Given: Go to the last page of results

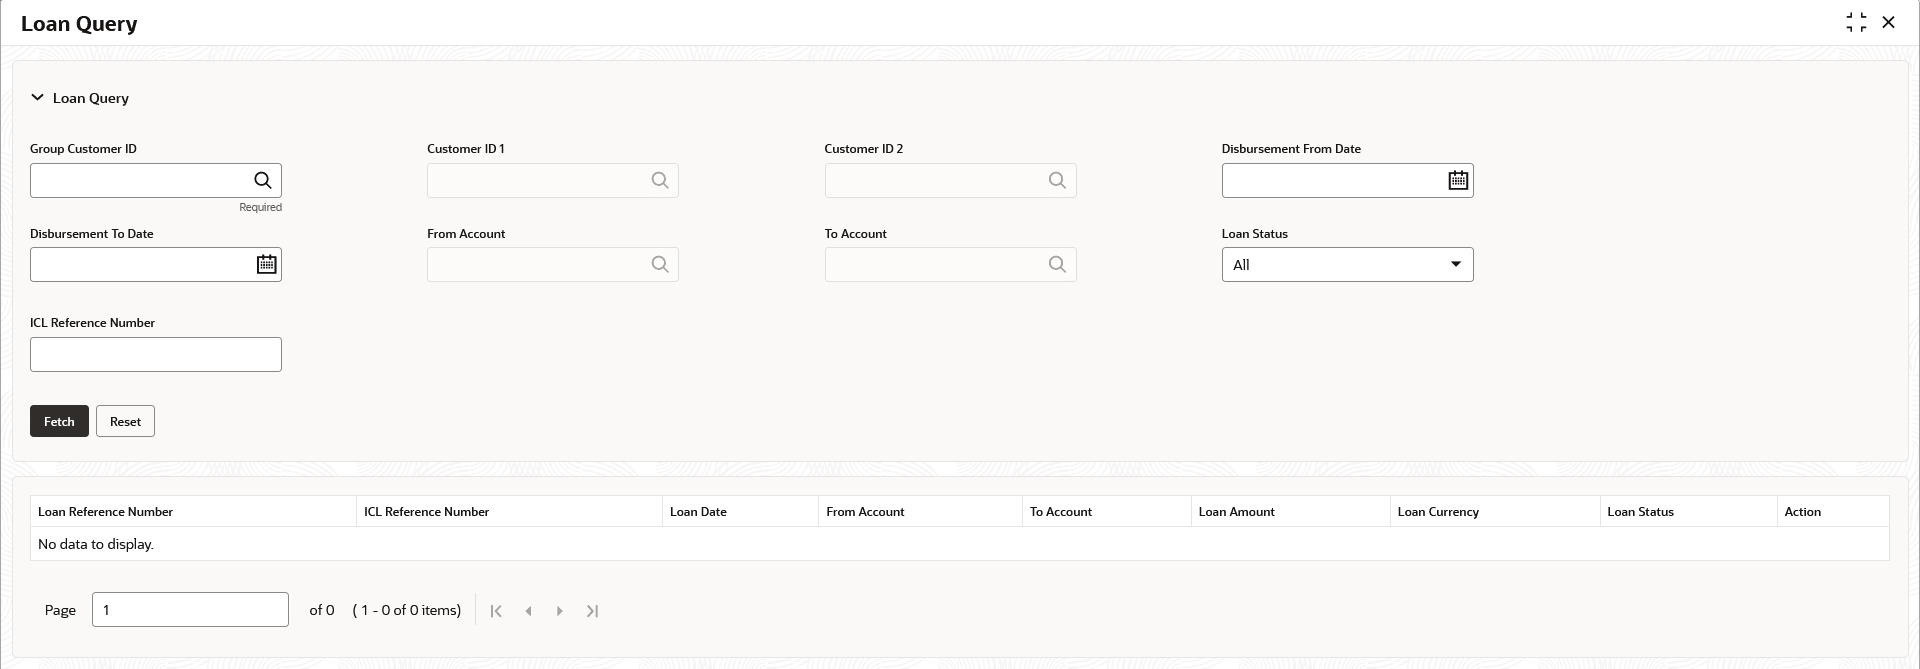Looking at the screenshot, I should tap(592, 611).
